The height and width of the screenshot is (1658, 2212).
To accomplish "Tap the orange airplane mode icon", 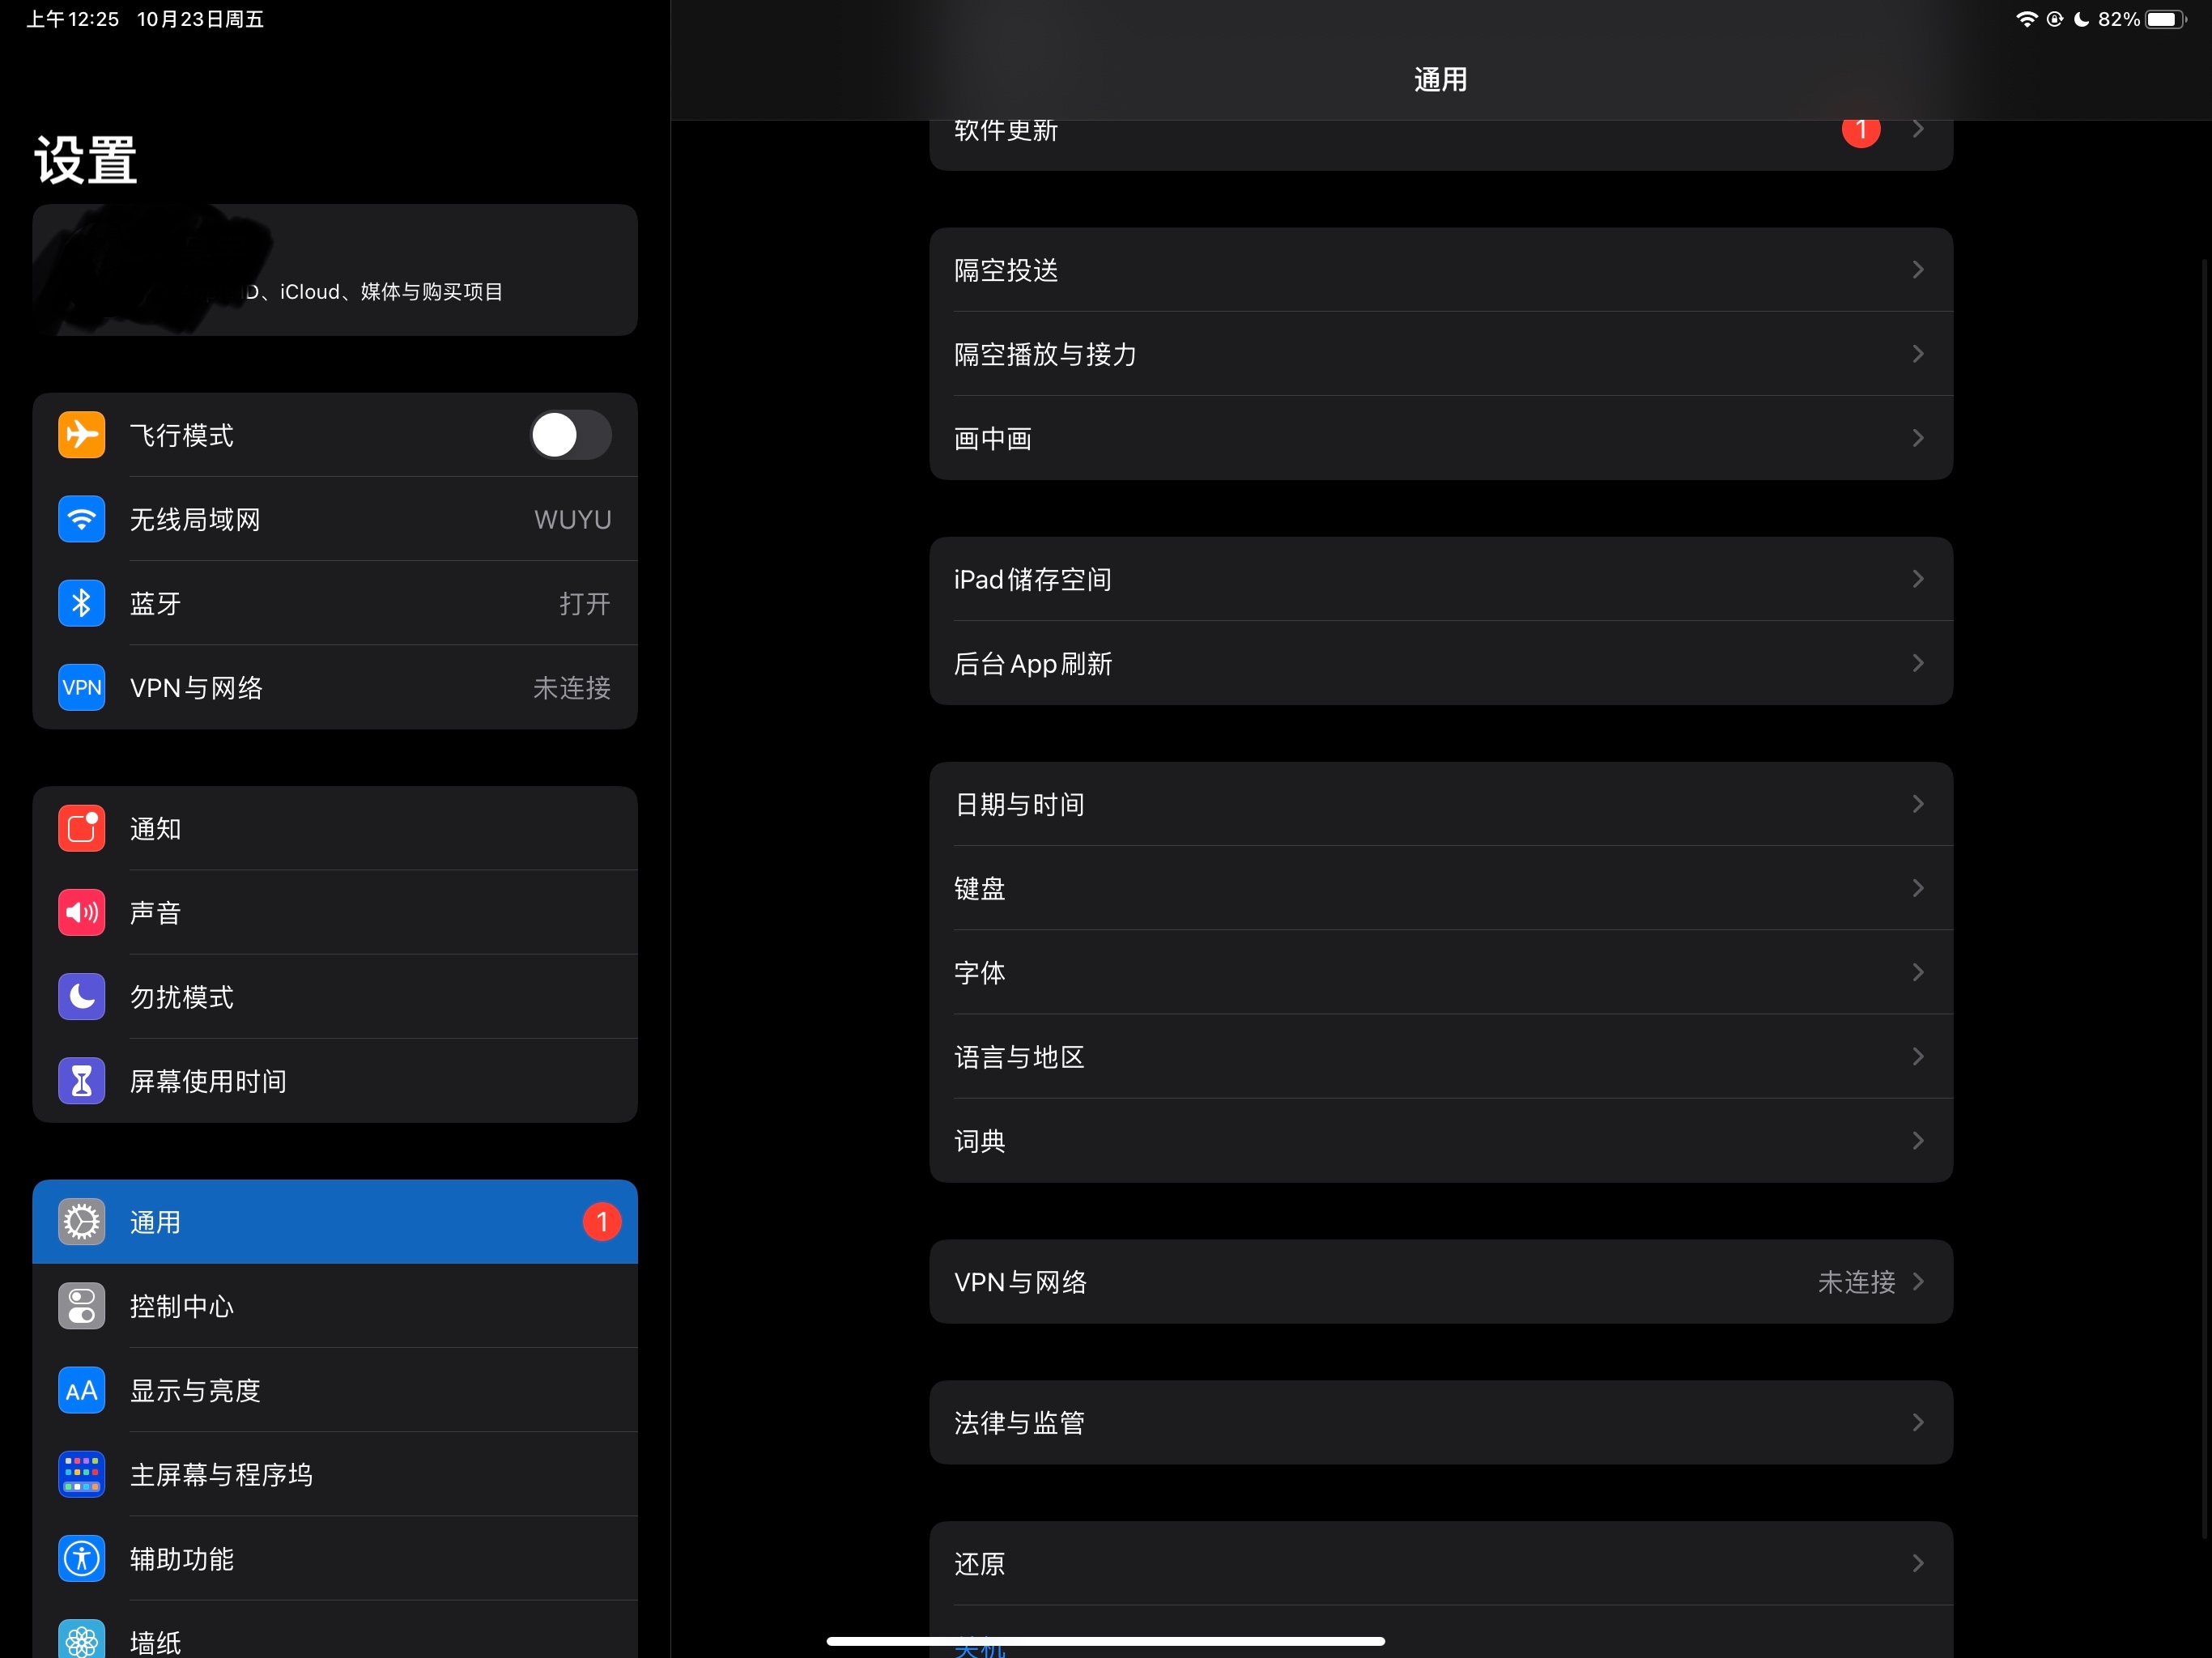I will [x=81, y=435].
